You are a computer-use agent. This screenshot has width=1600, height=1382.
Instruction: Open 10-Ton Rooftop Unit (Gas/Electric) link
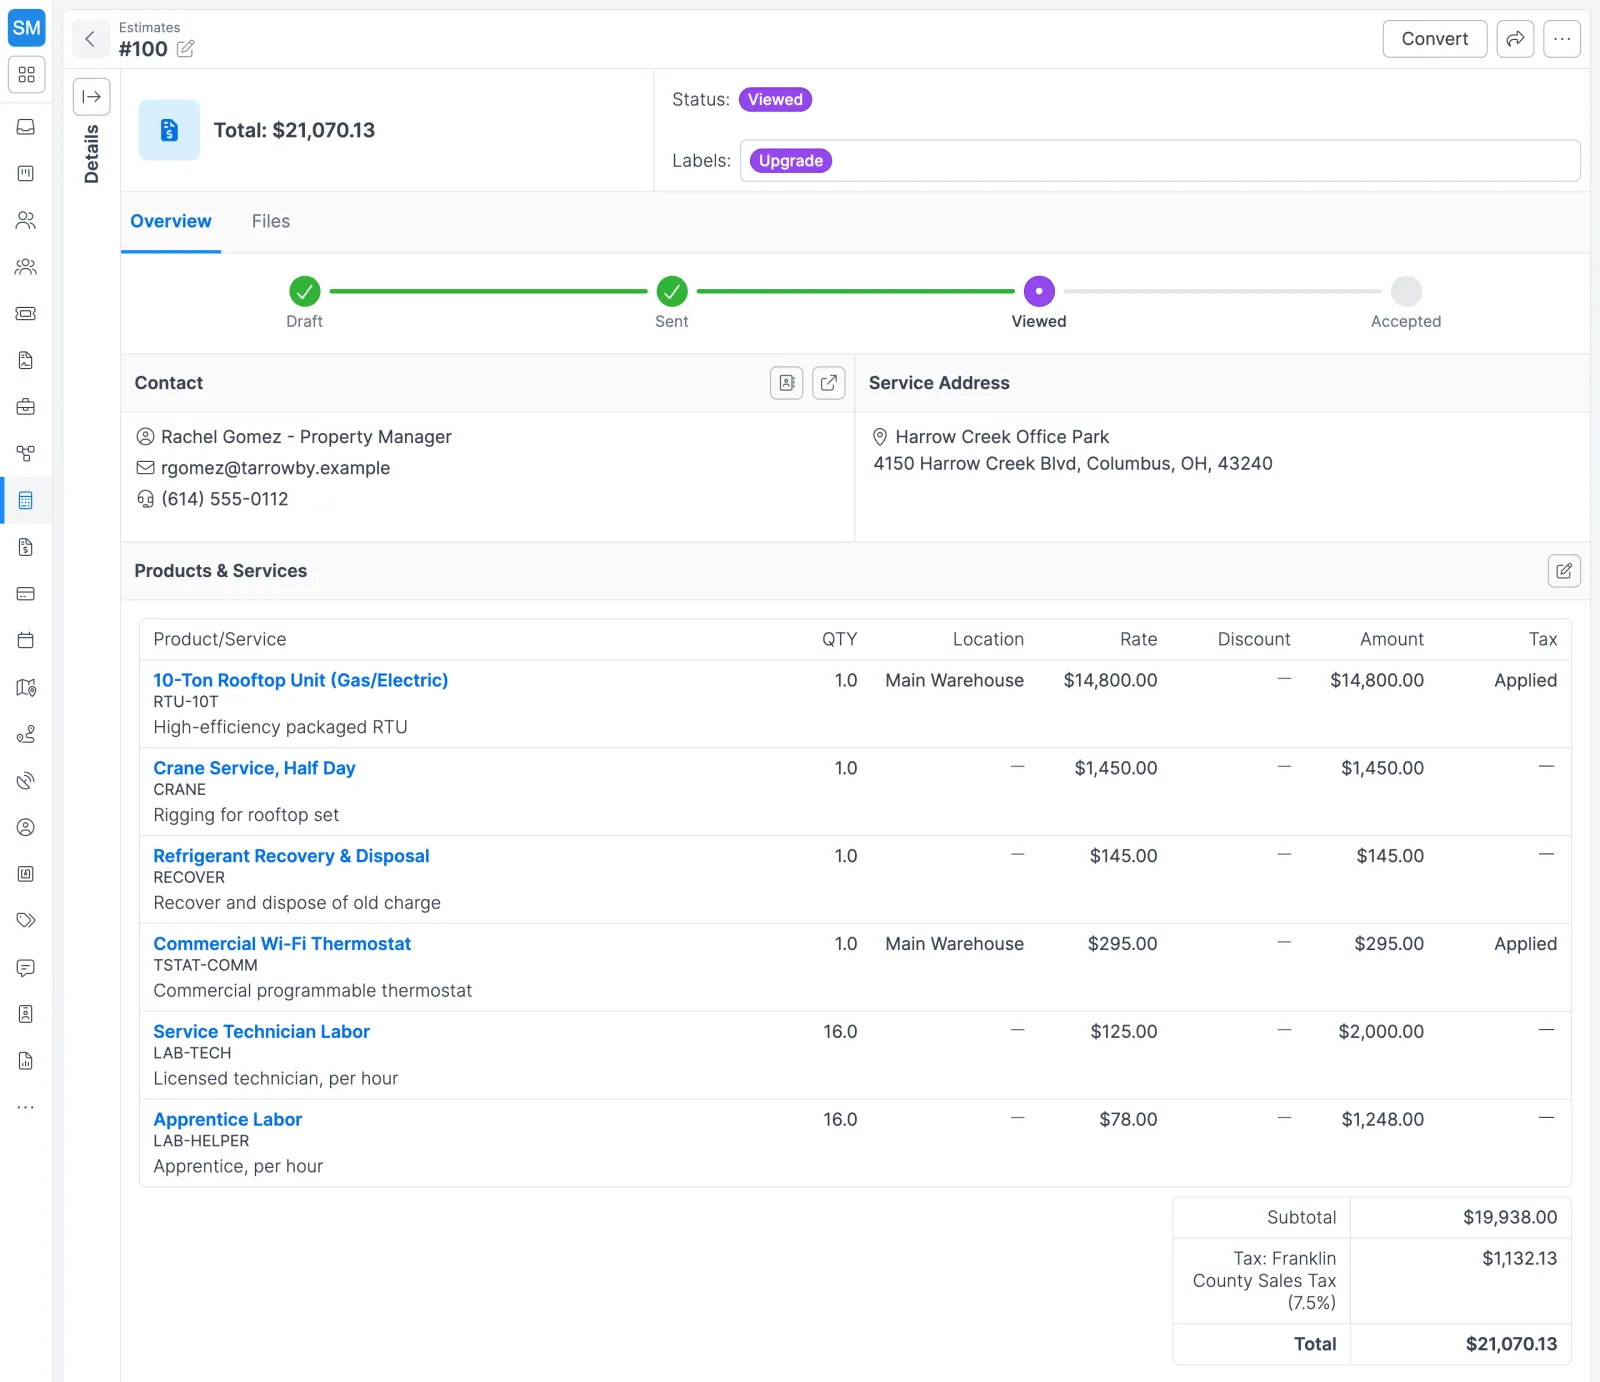pyautogui.click(x=301, y=680)
